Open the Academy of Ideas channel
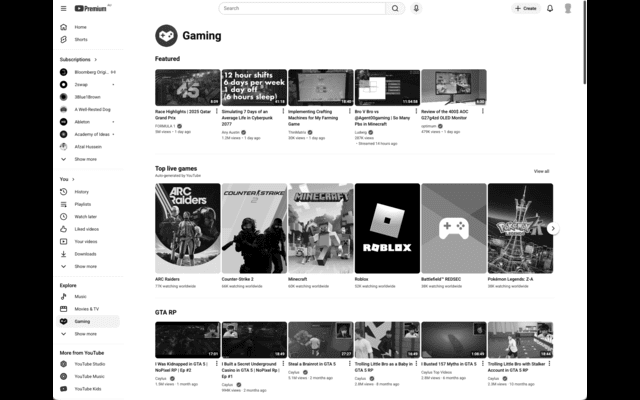 [89, 134]
